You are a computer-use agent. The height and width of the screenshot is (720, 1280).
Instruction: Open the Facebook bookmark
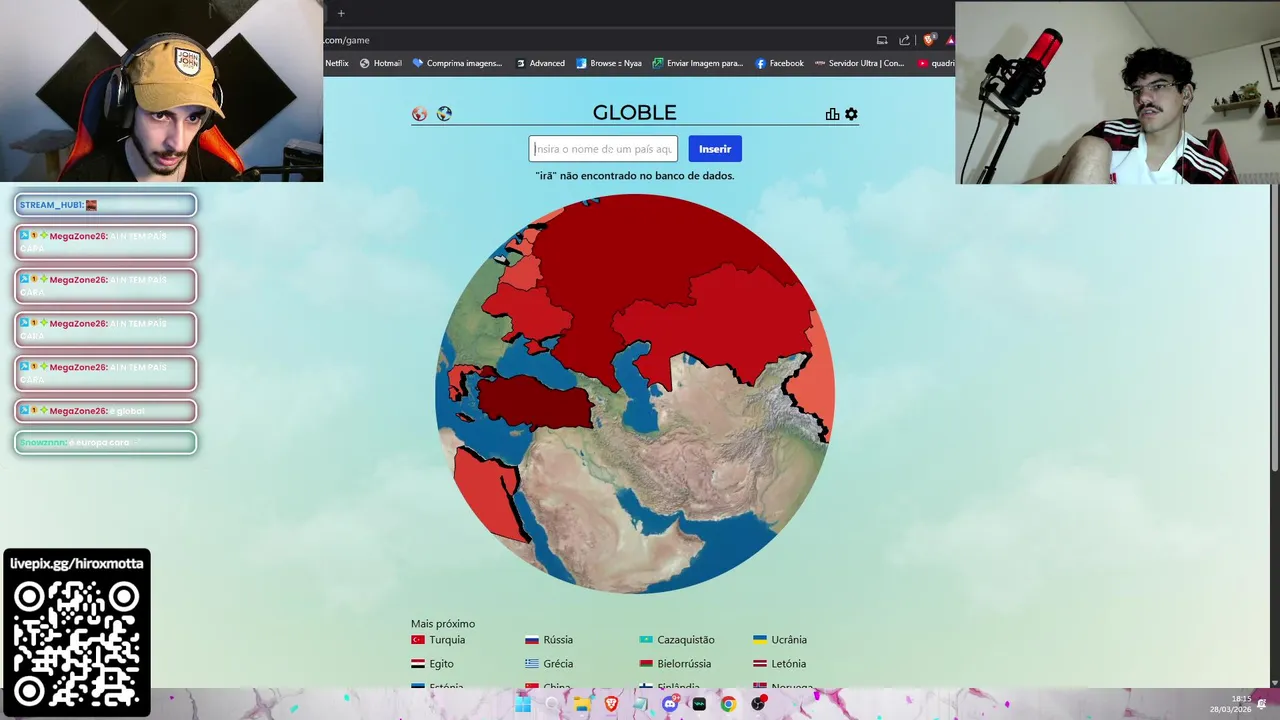[779, 63]
